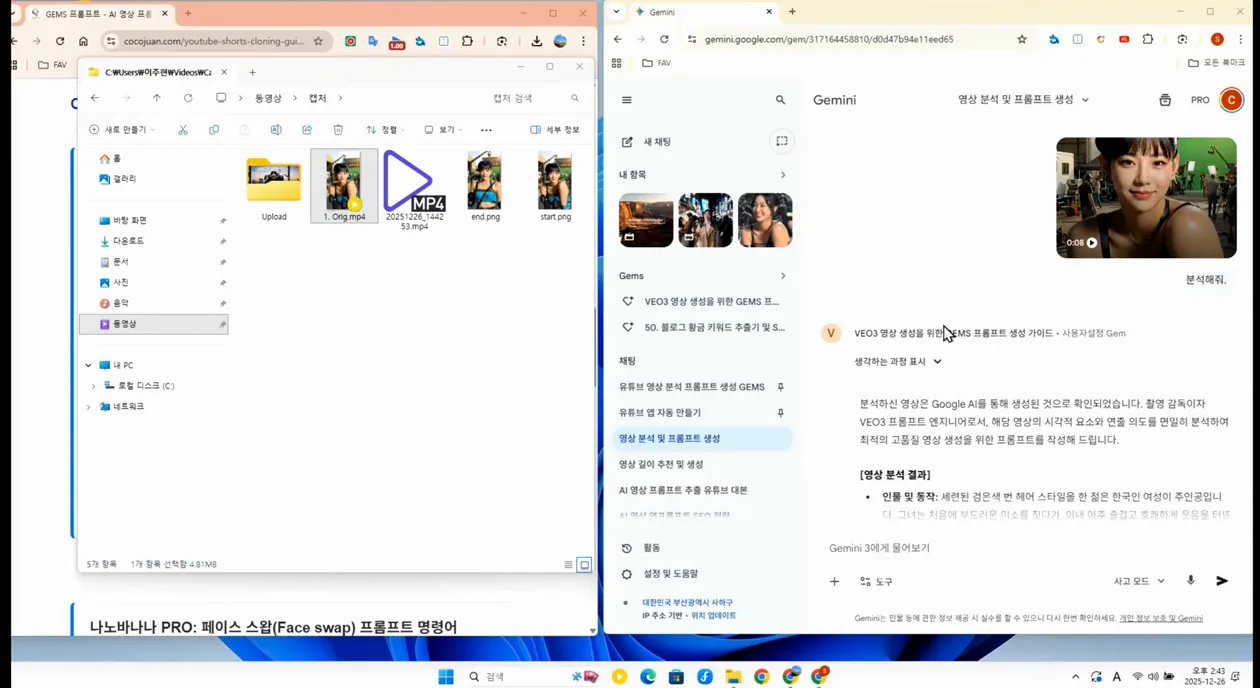The image size is (1260, 688).
Task: Bookmark the Gemini page with star icon
Action: pos(1021,40)
